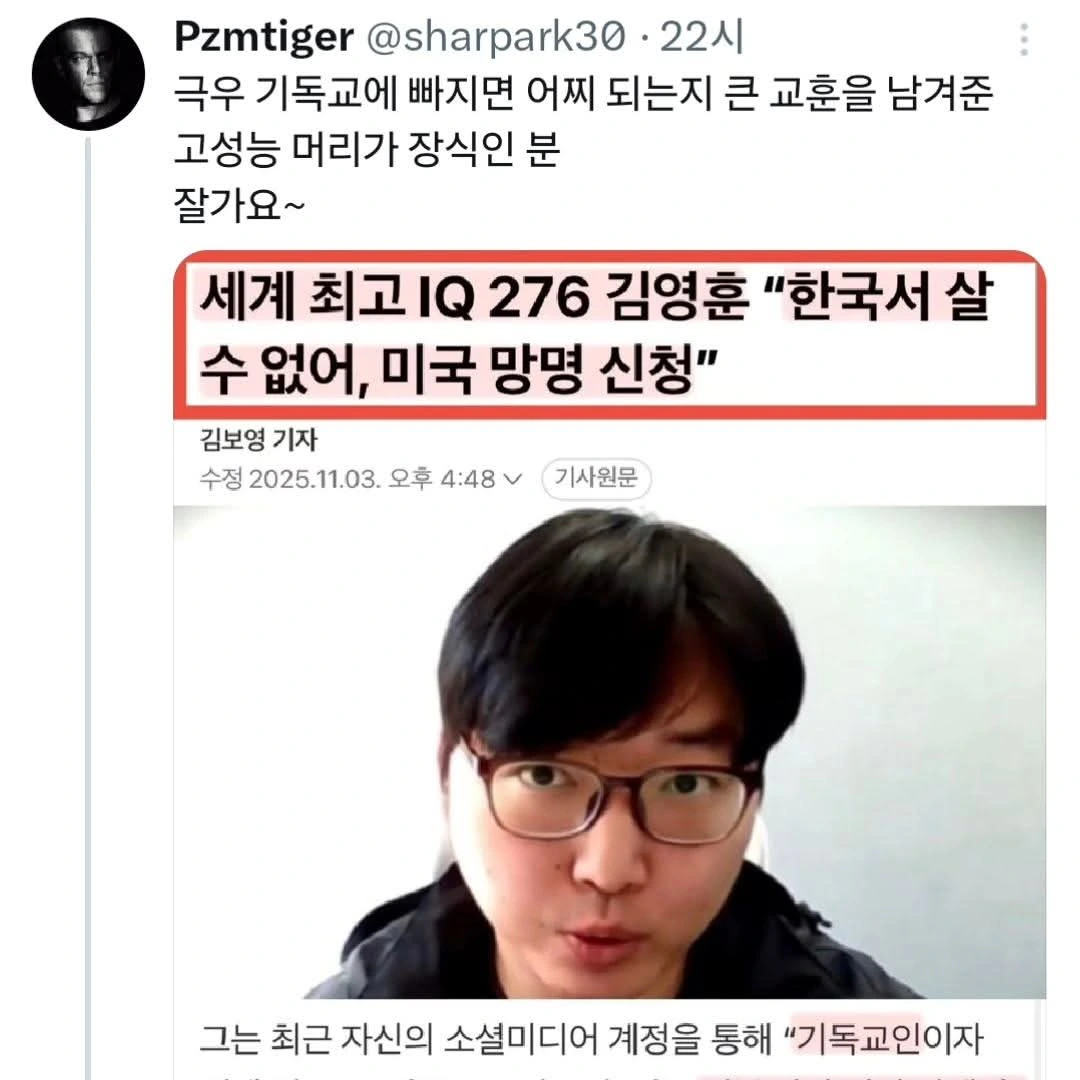Open the Pzmtiger profile avatar
This screenshot has width=1080, height=1080.
point(88,74)
